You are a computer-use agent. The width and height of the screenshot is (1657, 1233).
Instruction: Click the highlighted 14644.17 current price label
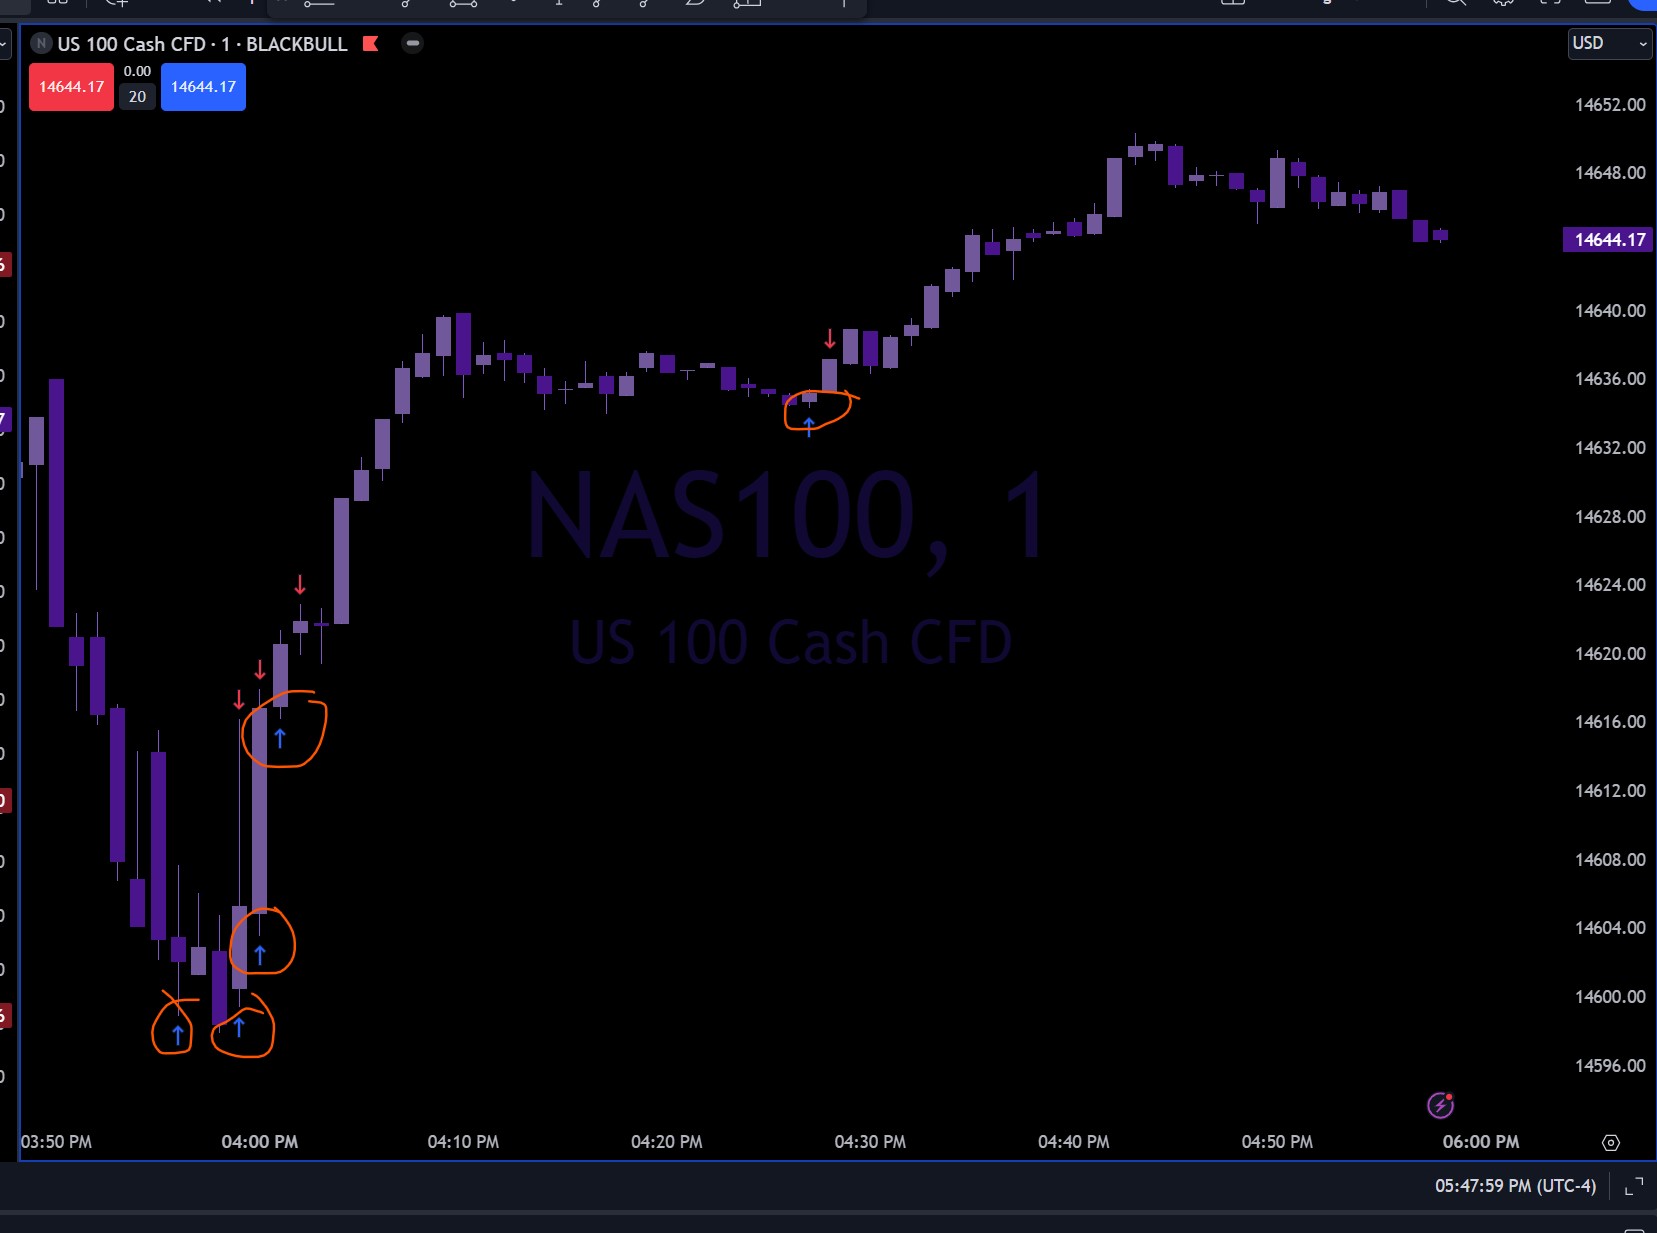pyautogui.click(x=1609, y=240)
